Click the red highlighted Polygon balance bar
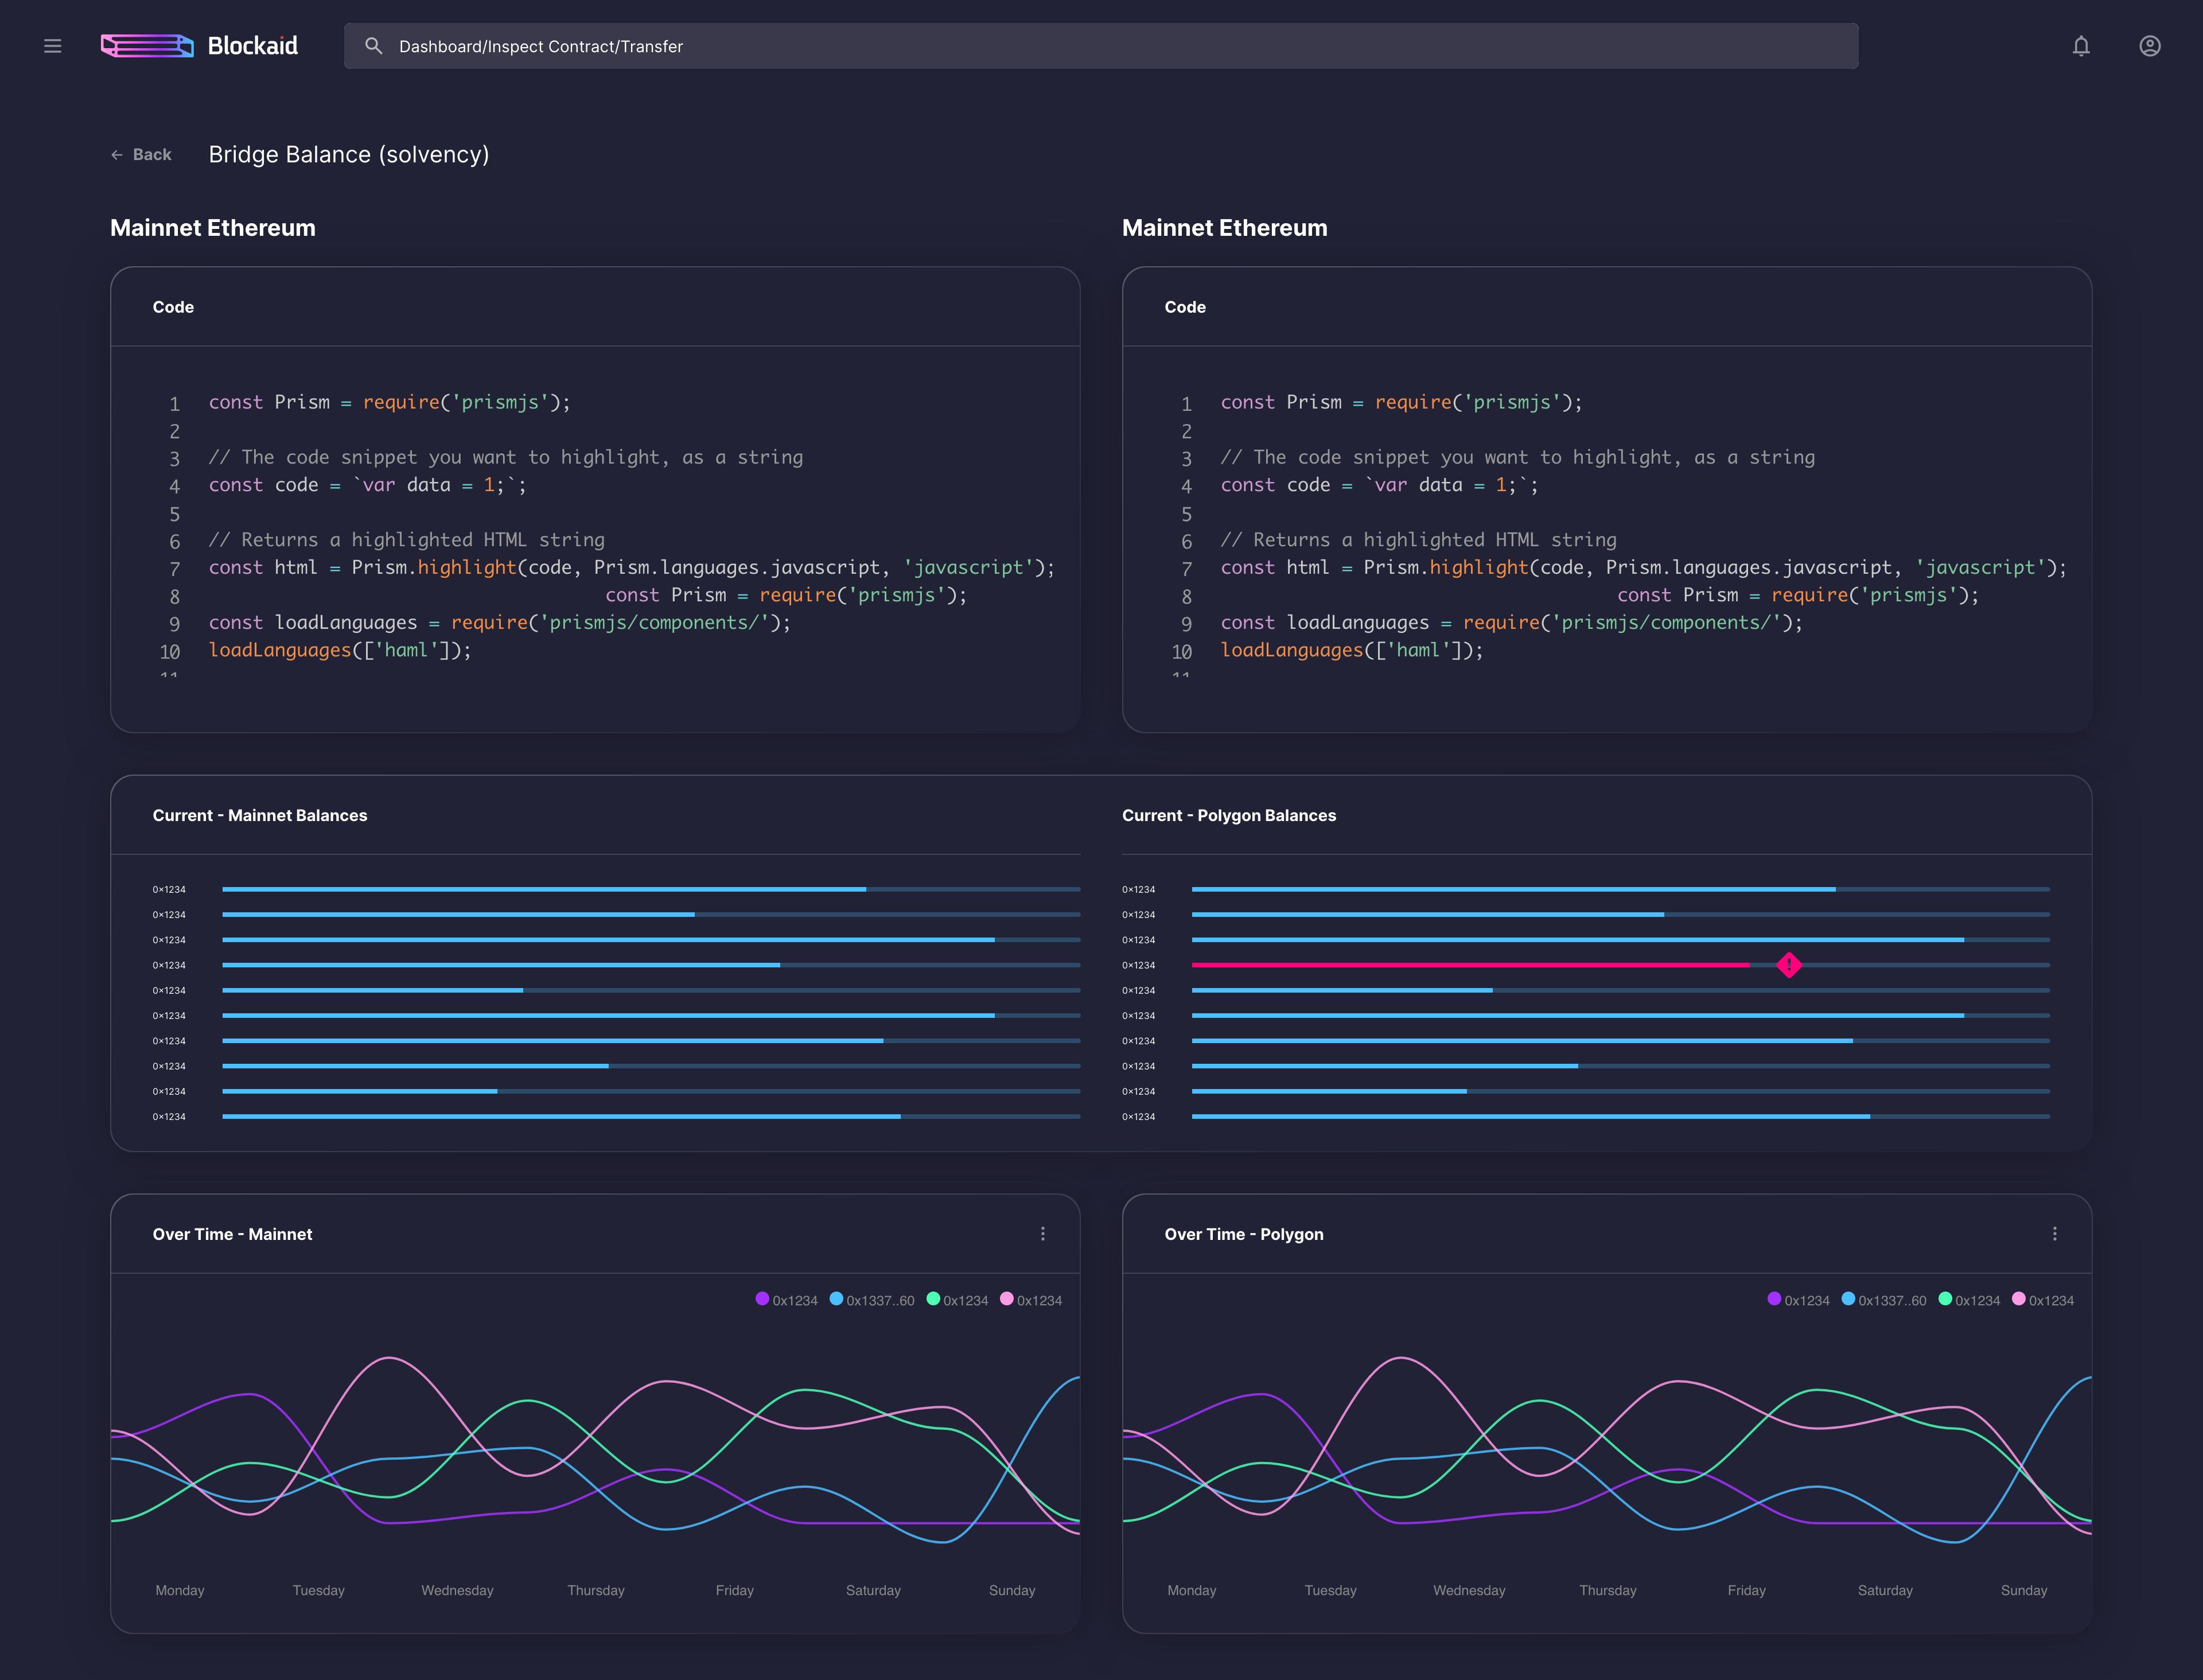Screen dimensions: 2203x1680 (1470, 965)
